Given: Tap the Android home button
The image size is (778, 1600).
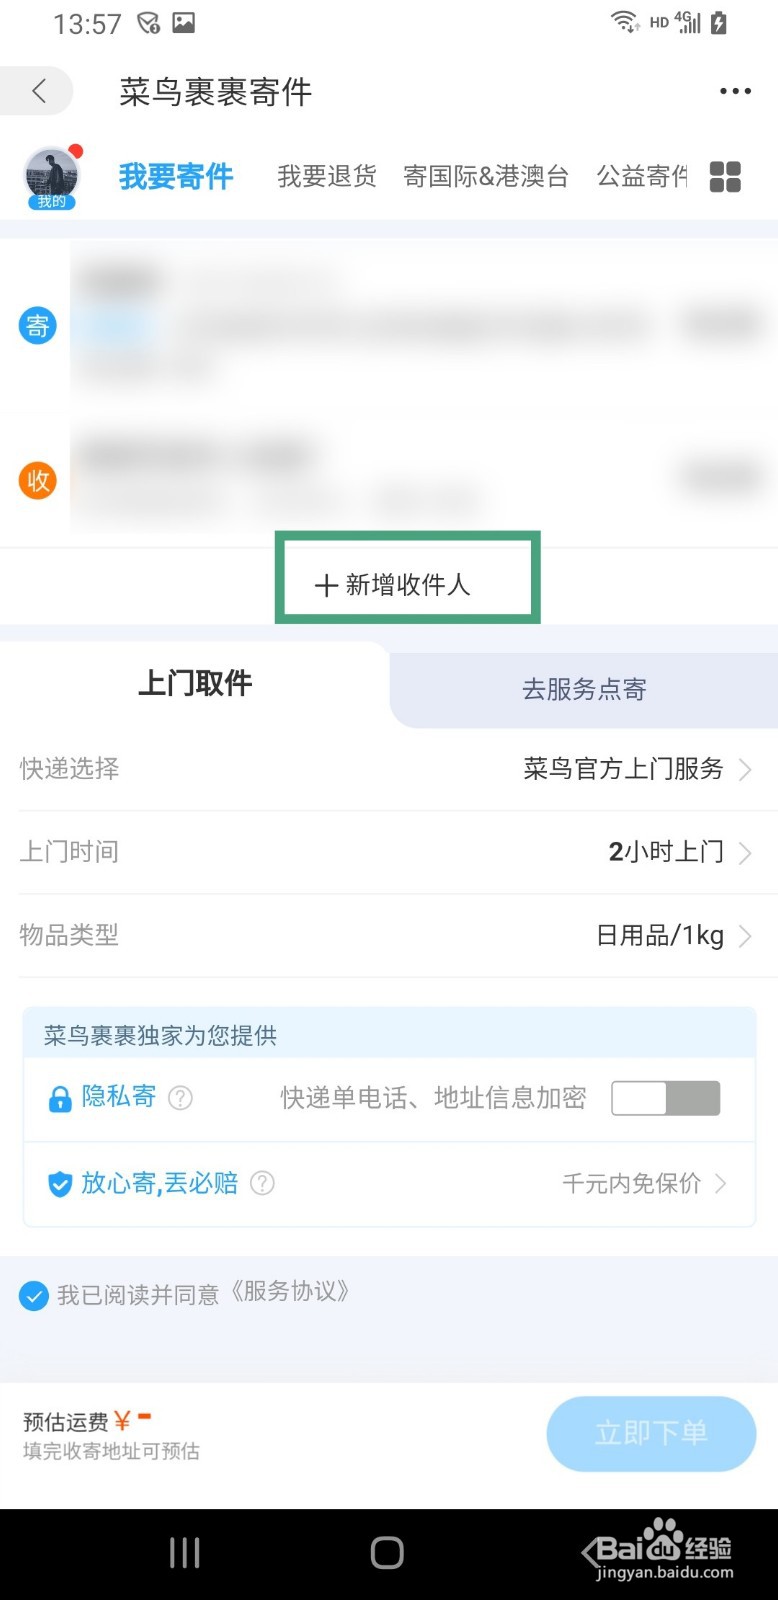Looking at the screenshot, I should pos(387,1552).
